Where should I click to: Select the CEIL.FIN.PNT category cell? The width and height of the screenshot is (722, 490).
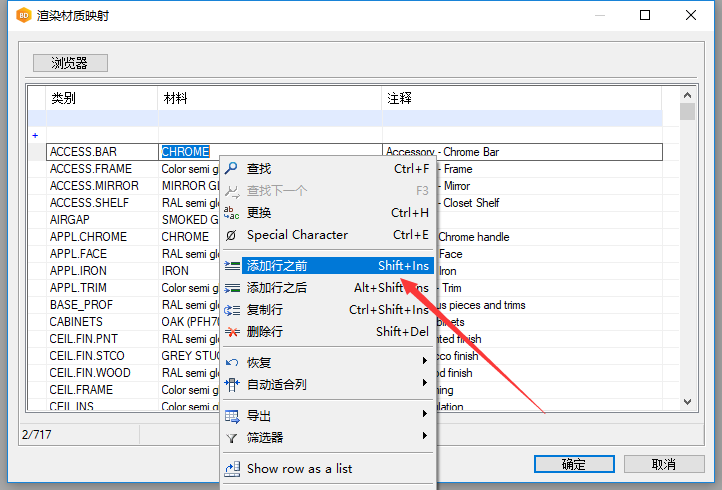tap(102, 339)
